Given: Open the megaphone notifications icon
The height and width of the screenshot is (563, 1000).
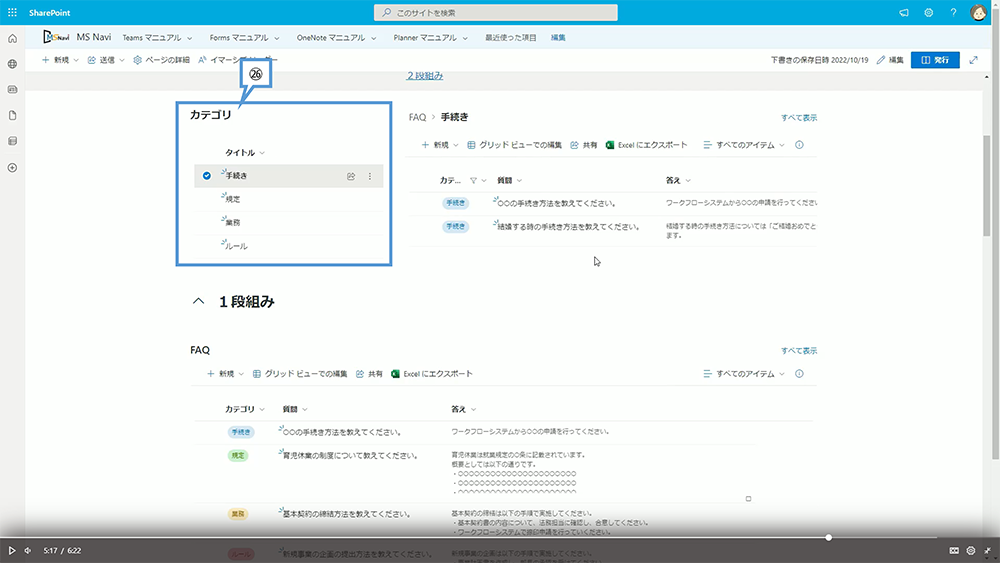Looking at the screenshot, I should [x=904, y=13].
